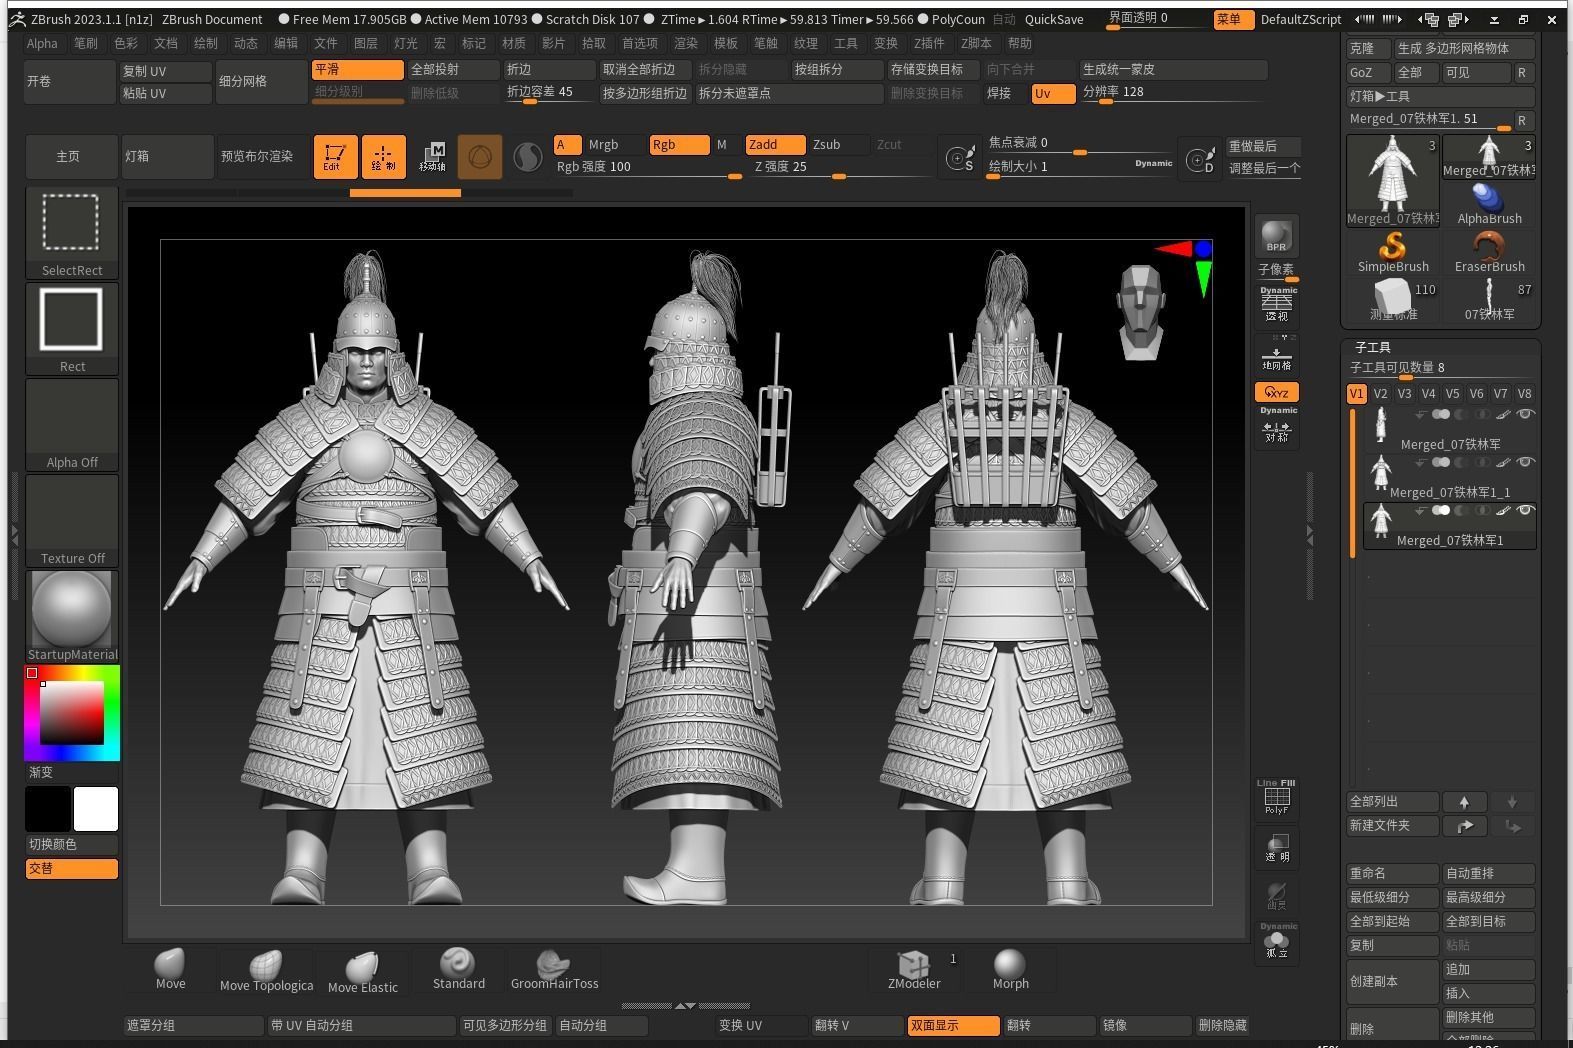Adjust the Z 强度 intensity slider
This screenshot has width=1573, height=1048.
click(841, 167)
